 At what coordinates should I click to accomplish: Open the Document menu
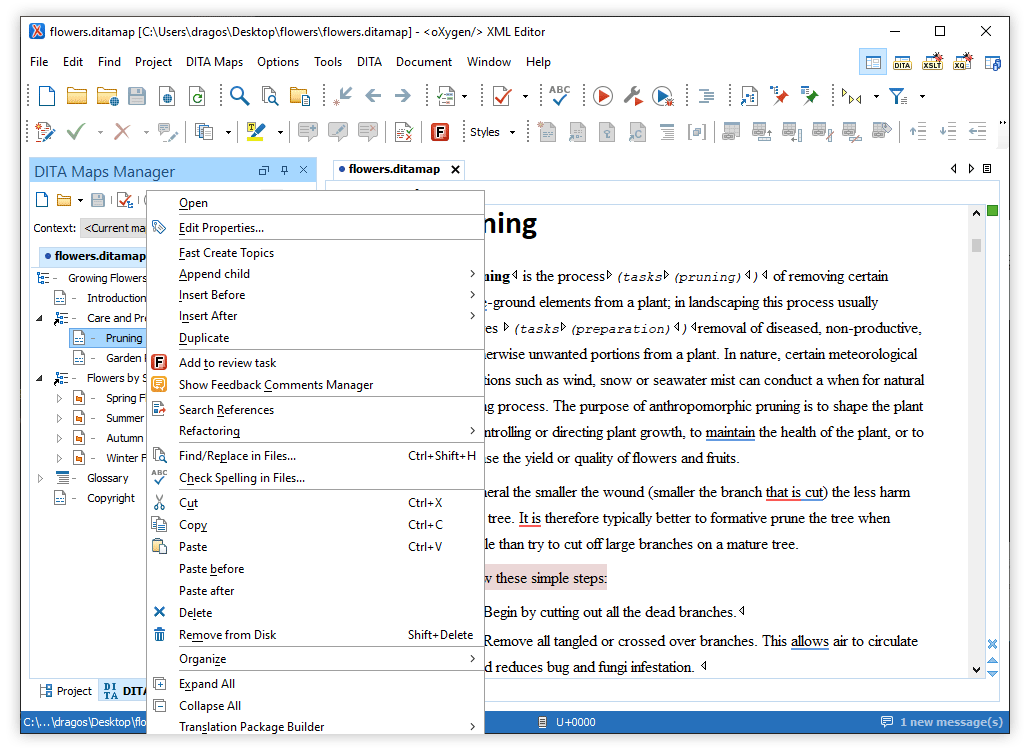(424, 62)
